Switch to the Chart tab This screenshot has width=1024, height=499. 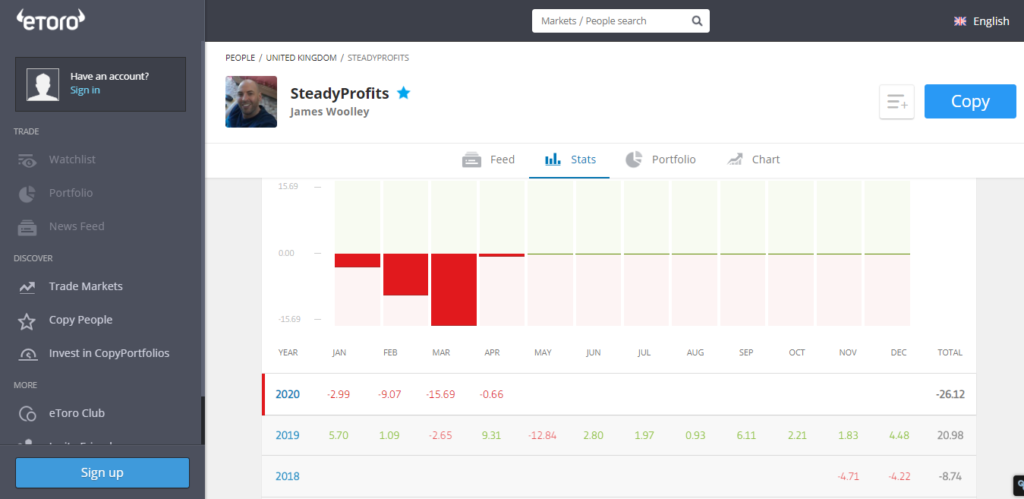(x=753, y=159)
